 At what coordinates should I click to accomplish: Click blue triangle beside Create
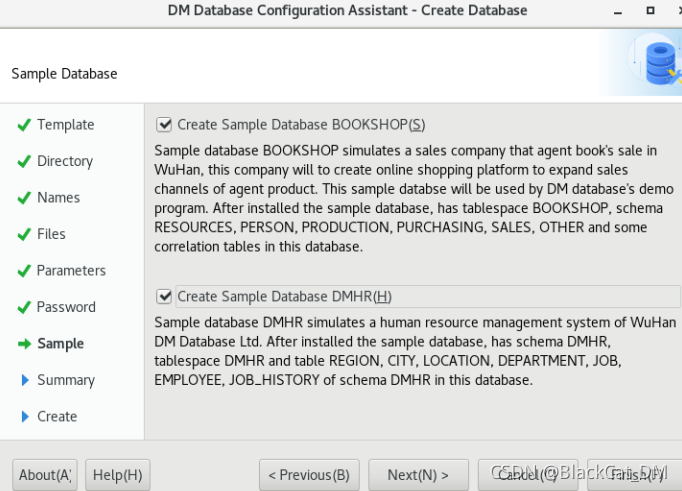[x=25, y=417]
